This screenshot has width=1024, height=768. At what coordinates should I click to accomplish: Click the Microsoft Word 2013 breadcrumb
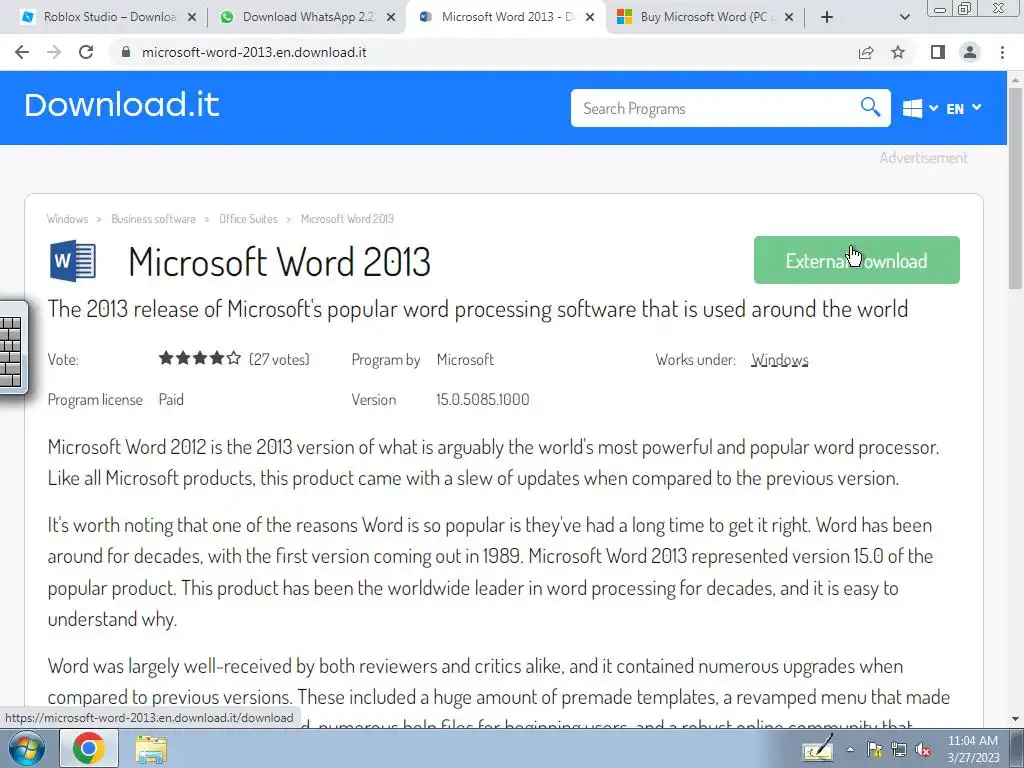pyautogui.click(x=347, y=219)
